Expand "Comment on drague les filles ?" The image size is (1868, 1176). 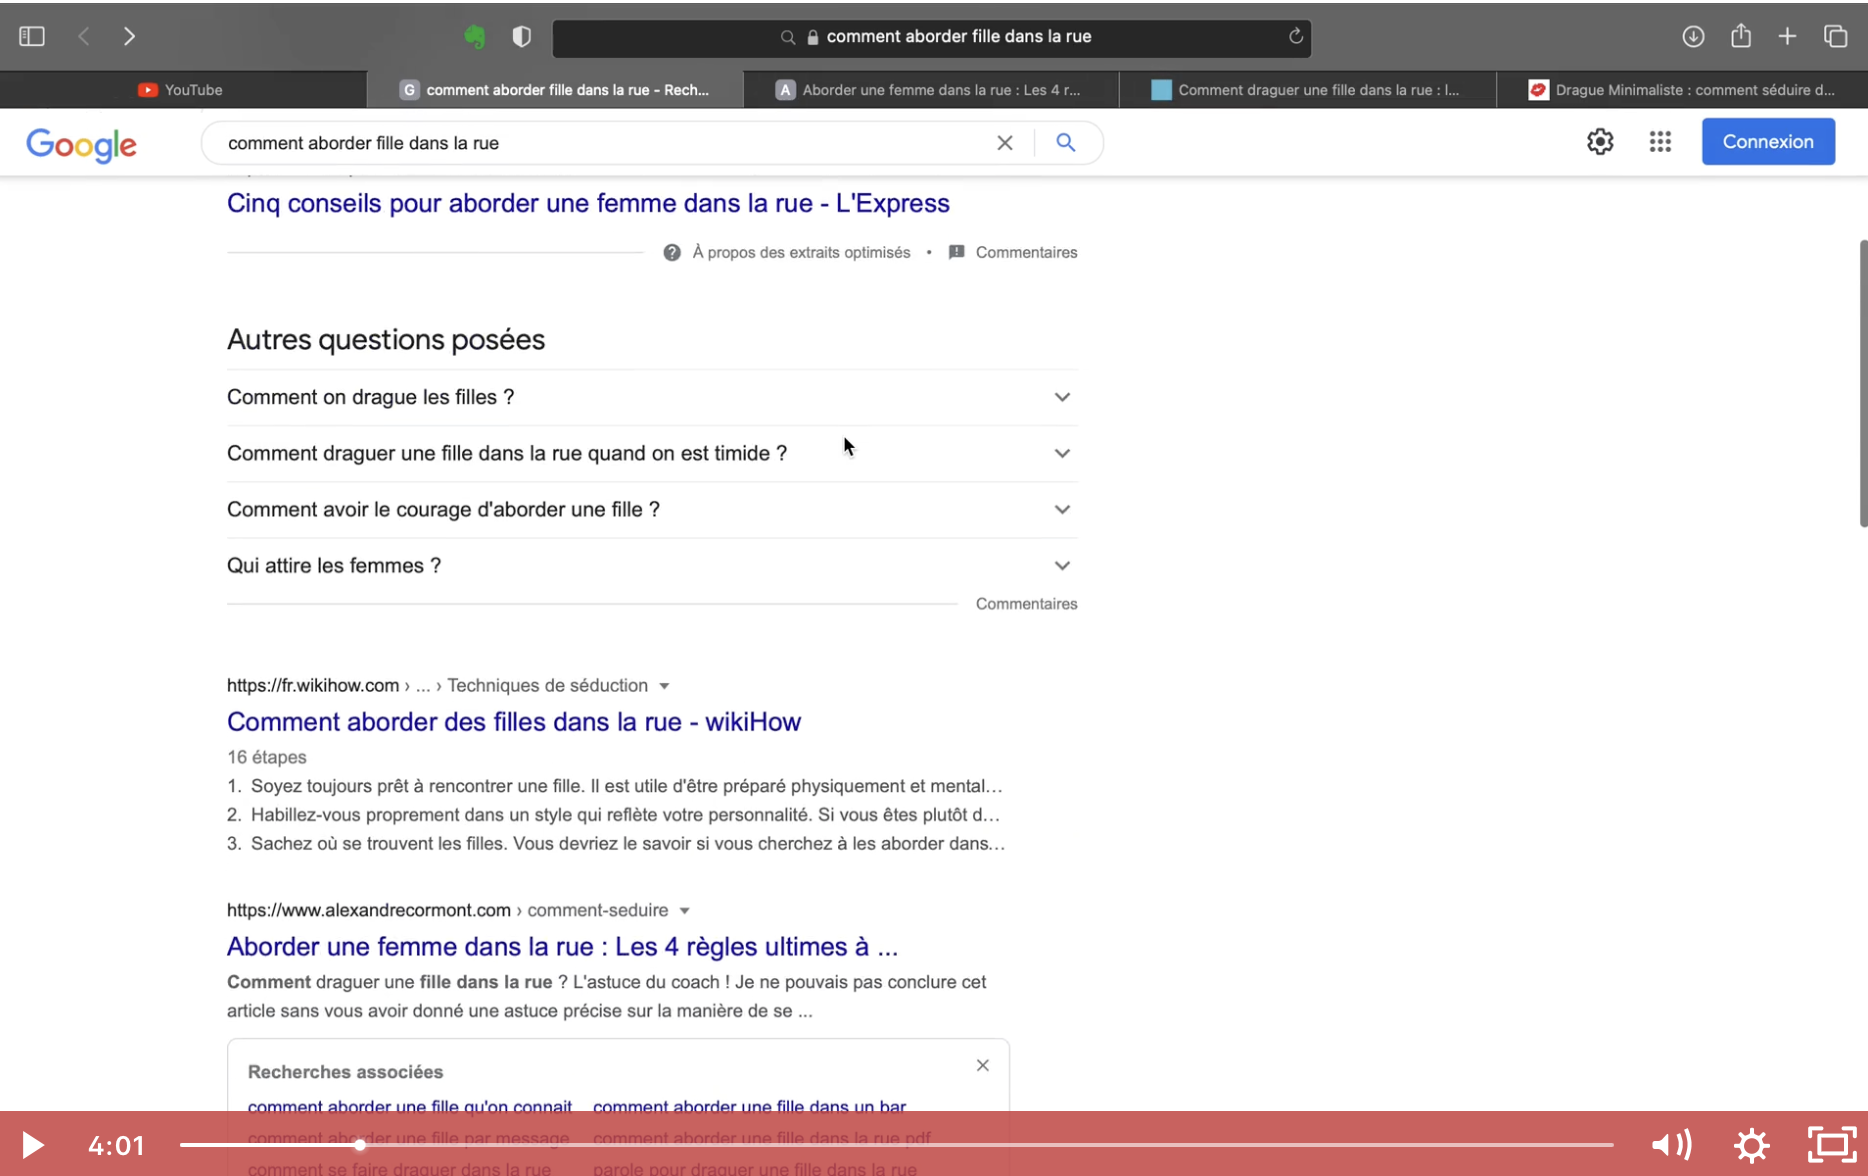(652, 397)
